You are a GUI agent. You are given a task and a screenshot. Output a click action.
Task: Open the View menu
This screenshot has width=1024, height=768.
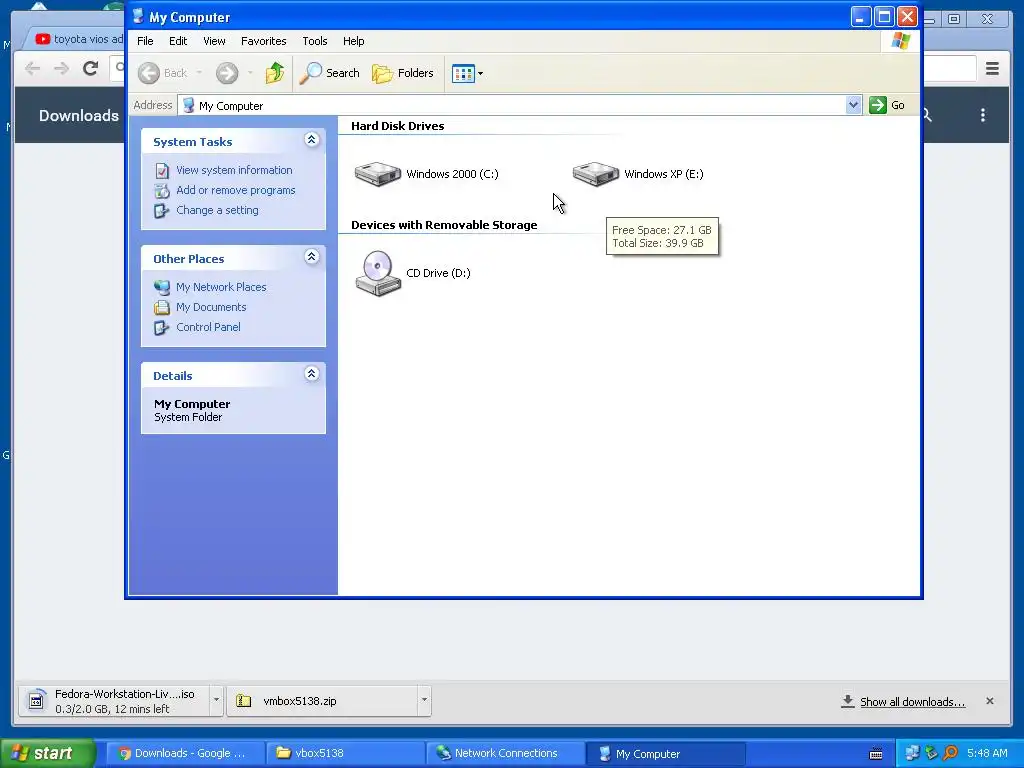(214, 41)
